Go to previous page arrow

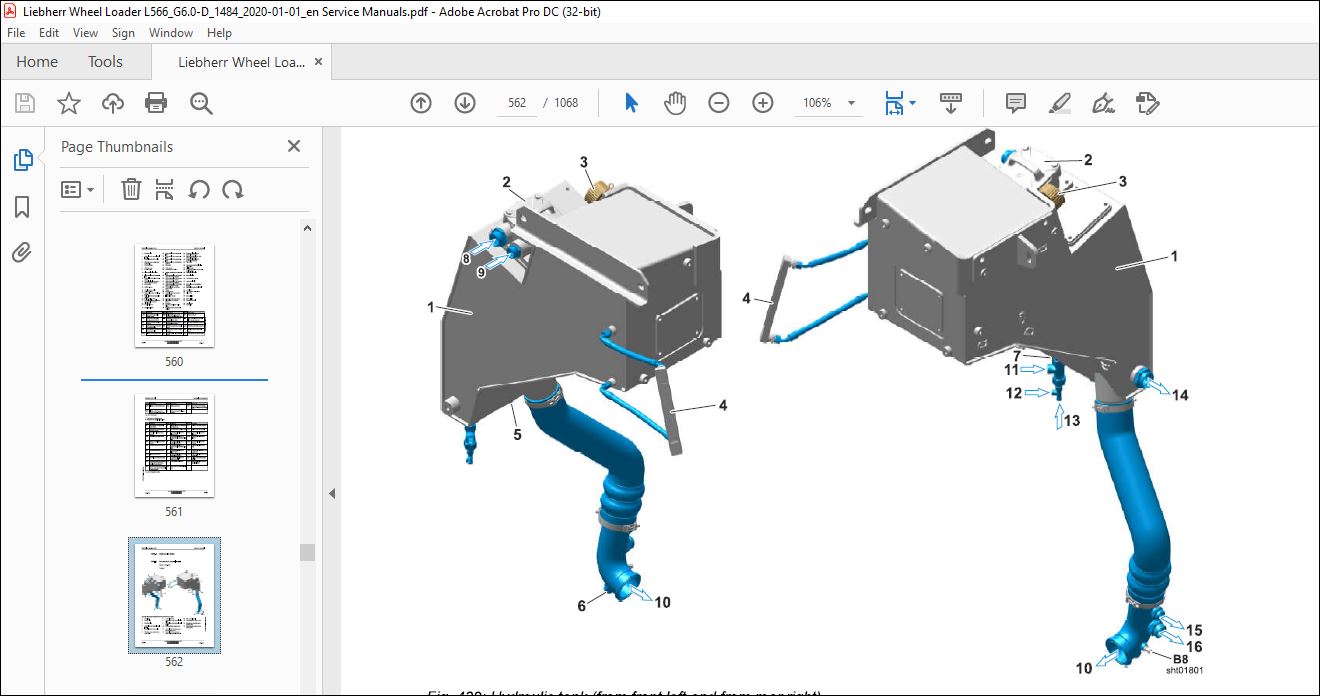421,103
